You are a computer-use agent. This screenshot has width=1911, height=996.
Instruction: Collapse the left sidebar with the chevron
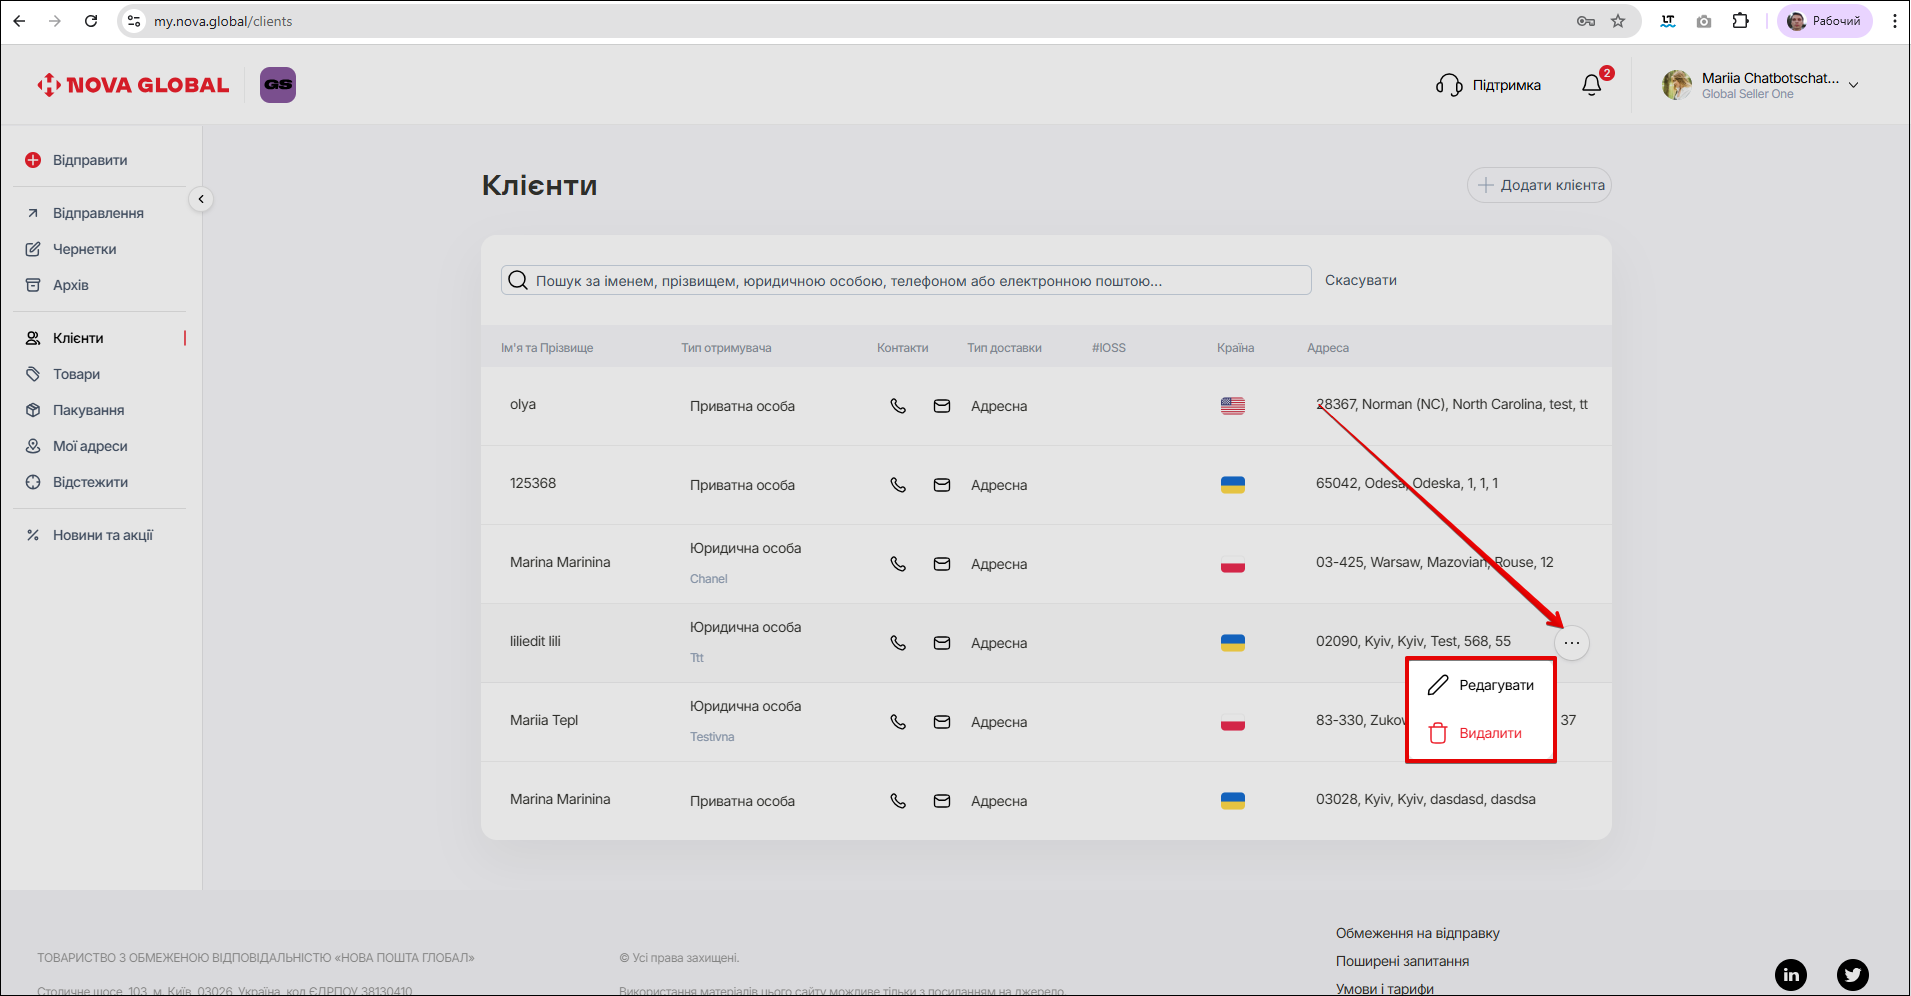pyautogui.click(x=201, y=199)
